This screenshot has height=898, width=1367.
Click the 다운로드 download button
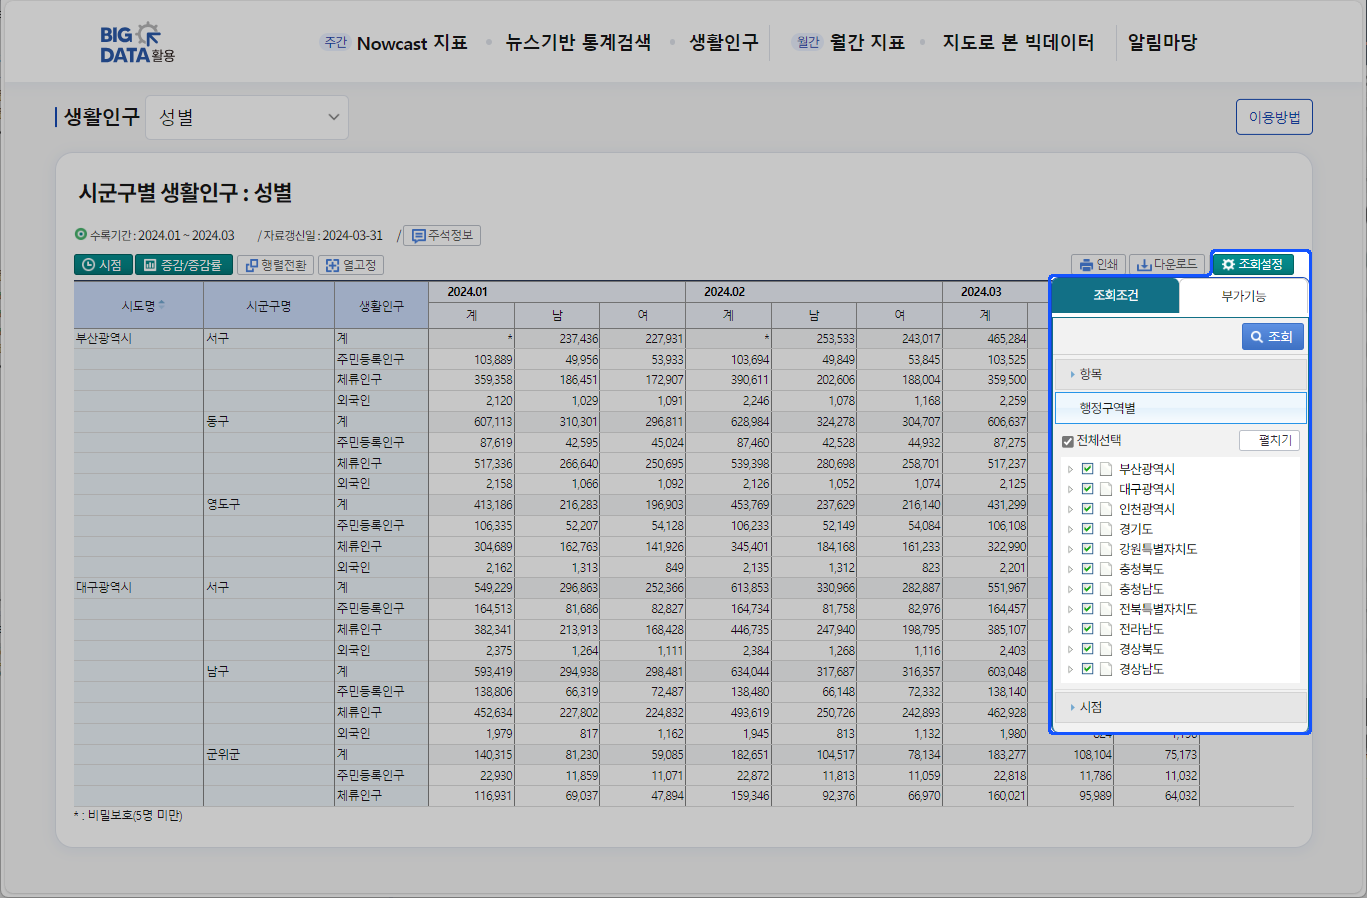point(1167,264)
